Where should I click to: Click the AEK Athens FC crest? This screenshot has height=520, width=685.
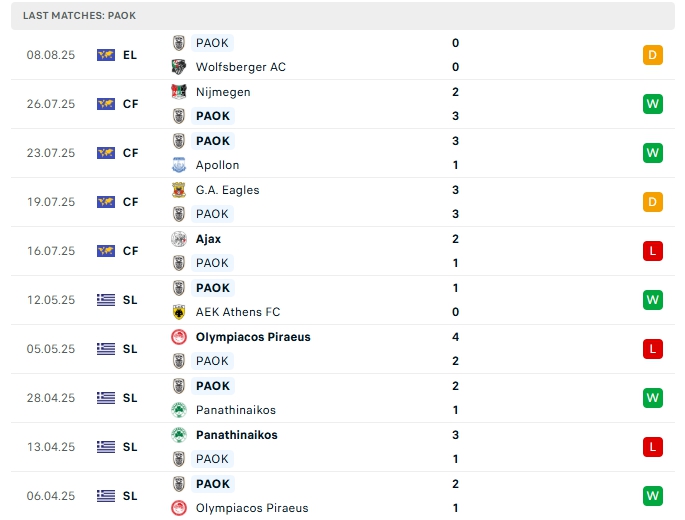179,312
